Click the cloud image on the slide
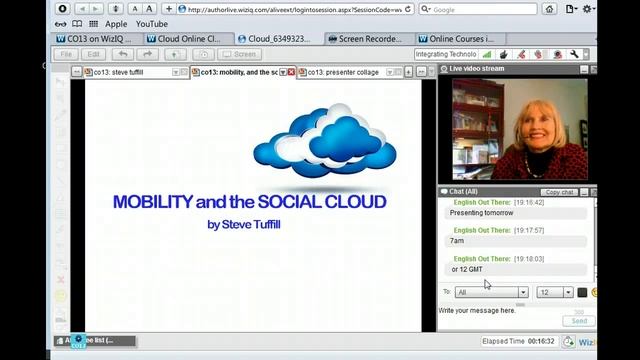 (x=325, y=141)
